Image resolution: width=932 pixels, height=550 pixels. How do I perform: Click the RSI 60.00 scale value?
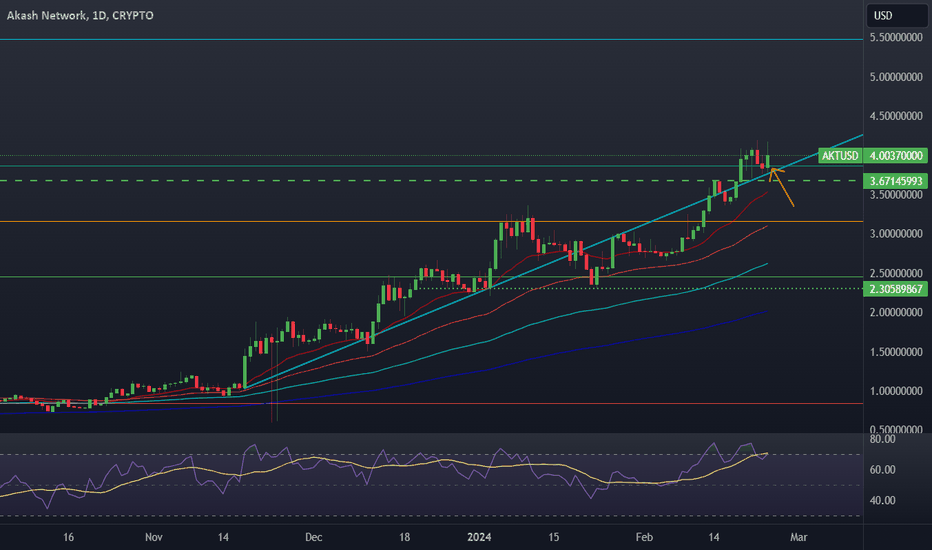point(882,470)
